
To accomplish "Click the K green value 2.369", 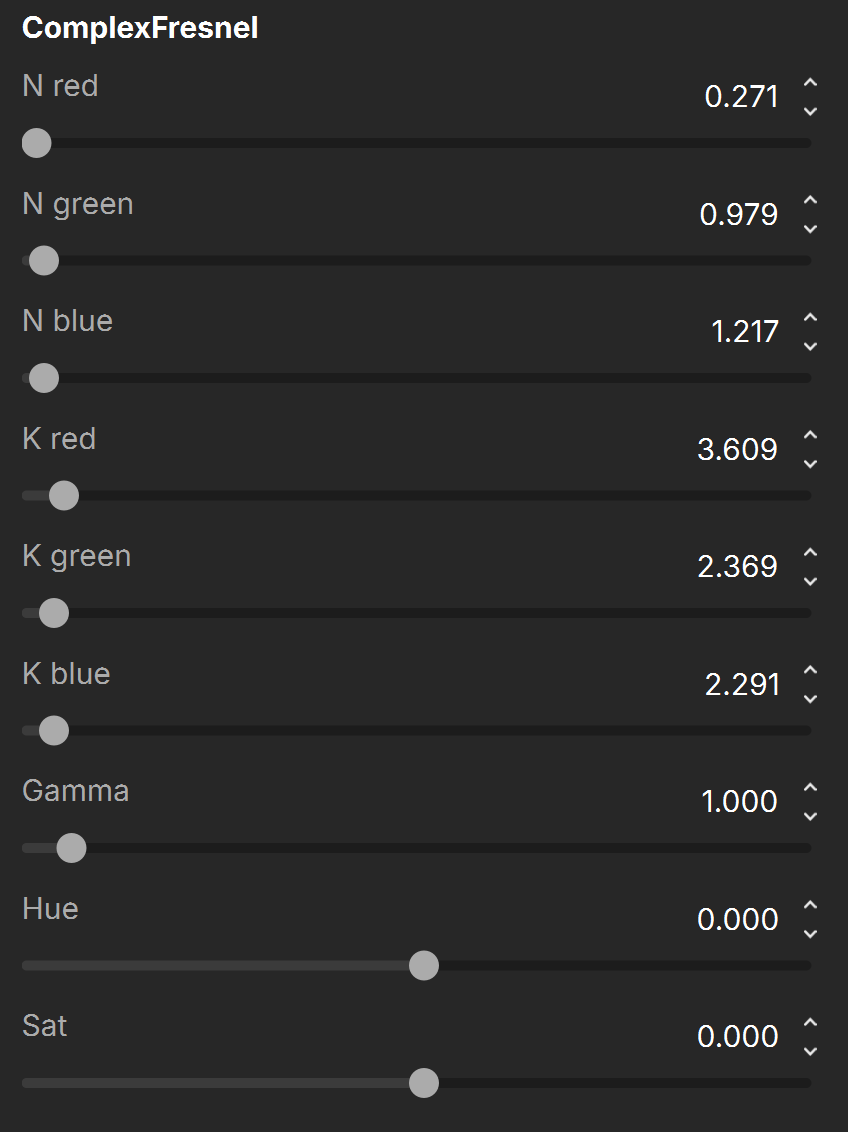I will [738, 567].
